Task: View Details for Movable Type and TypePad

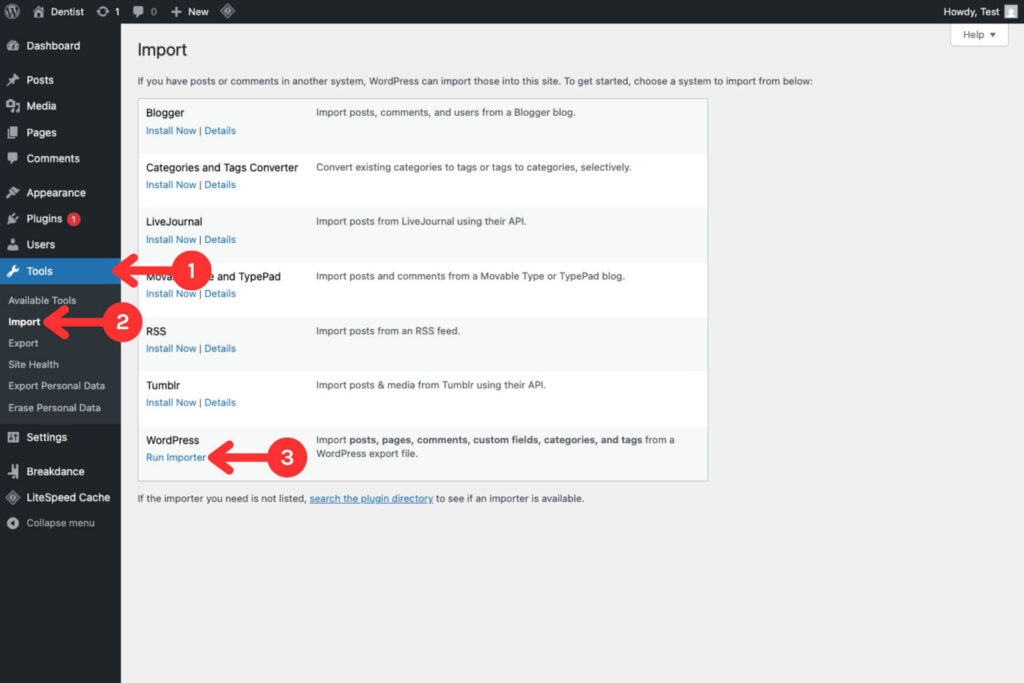Action: 220,294
